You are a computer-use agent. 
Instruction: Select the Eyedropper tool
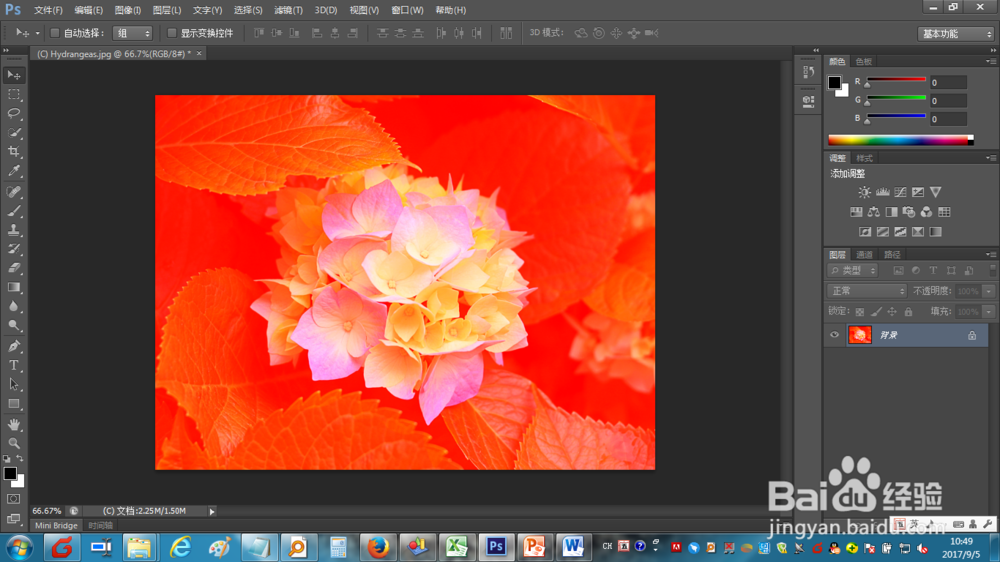13,171
